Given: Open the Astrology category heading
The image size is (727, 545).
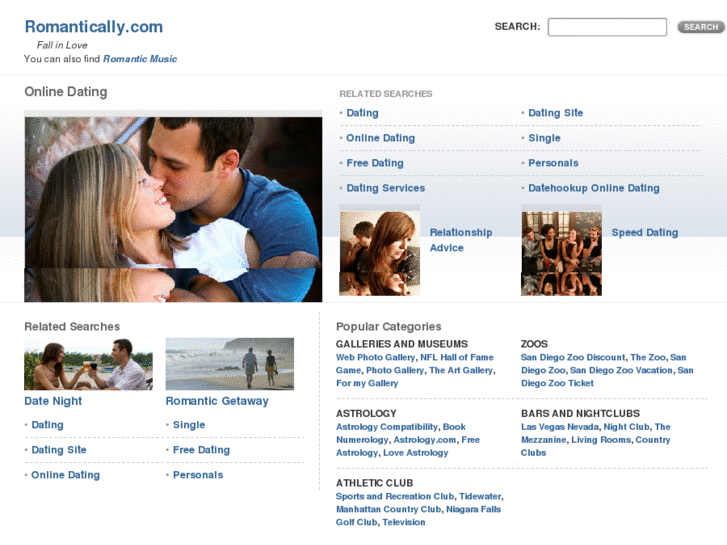Looking at the screenshot, I should (366, 413).
